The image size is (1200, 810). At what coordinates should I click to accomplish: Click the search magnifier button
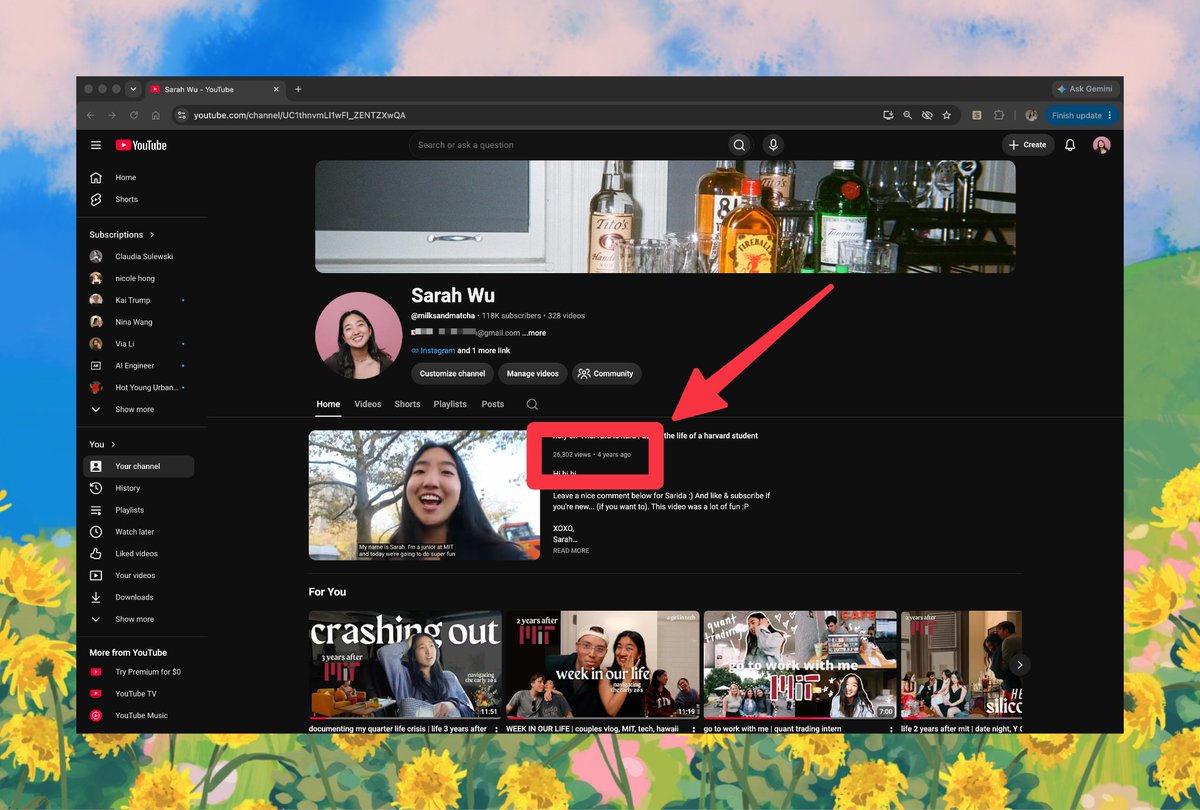coord(739,145)
